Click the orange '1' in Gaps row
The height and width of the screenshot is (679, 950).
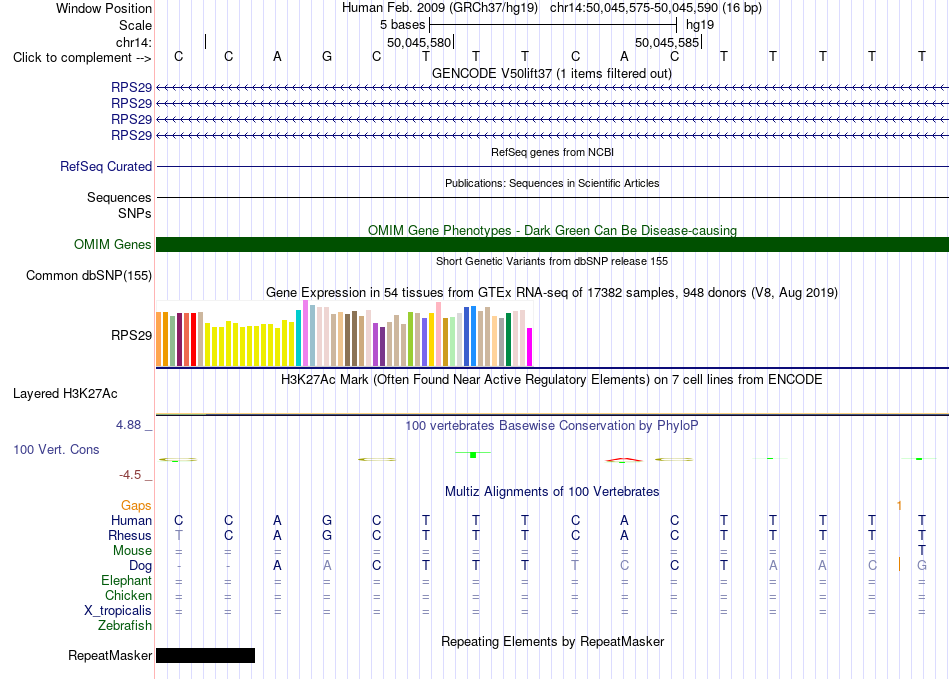pos(899,505)
